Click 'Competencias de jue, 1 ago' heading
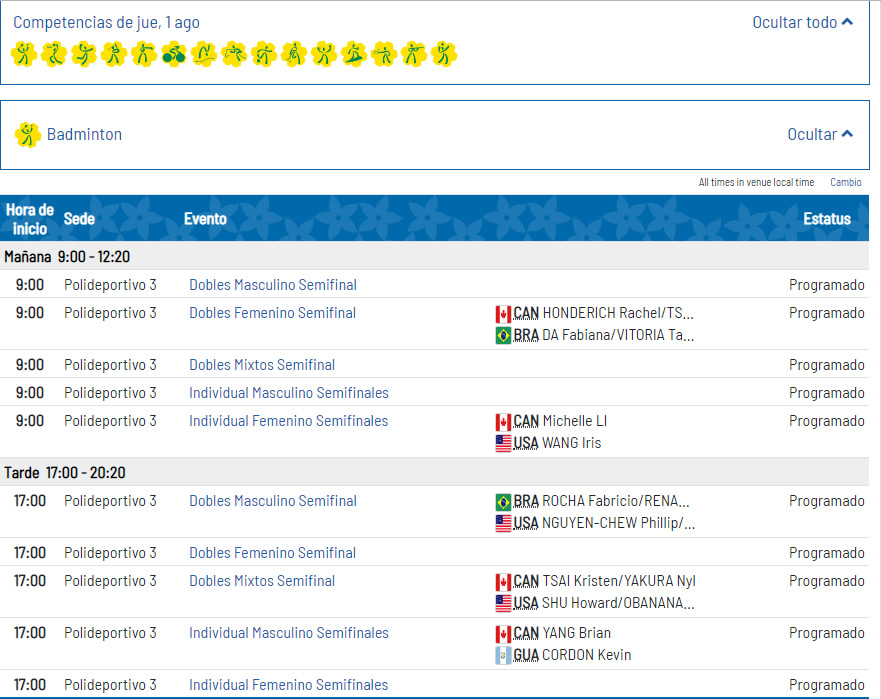This screenshot has height=699, width=881. [106, 22]
